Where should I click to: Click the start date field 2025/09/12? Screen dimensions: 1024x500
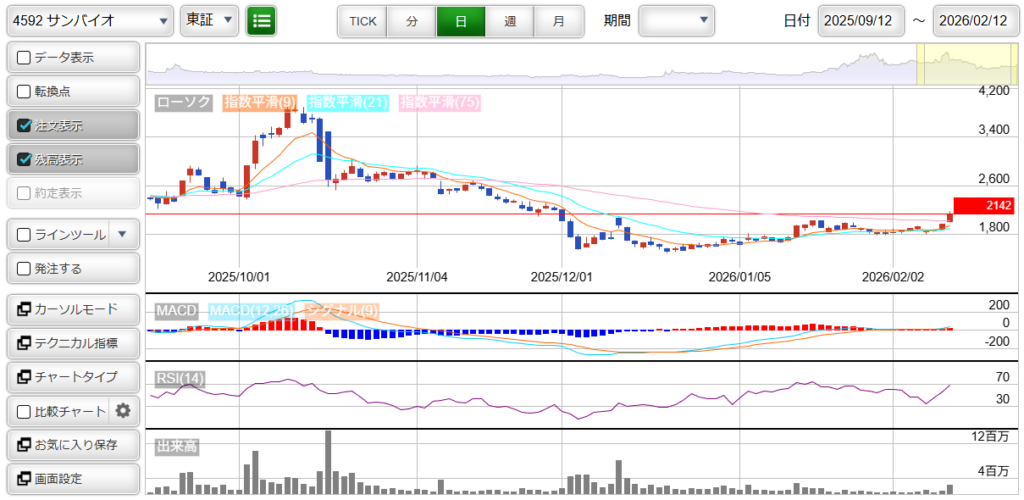[x=861, y=21]
